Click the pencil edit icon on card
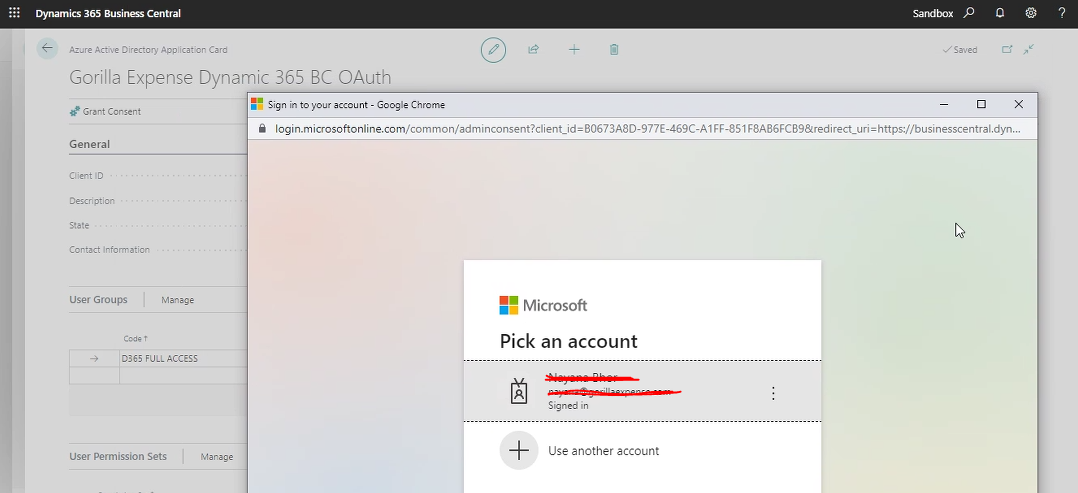Image resolution: width=1078 pixels, height=493 pixels. coord(493,50)
